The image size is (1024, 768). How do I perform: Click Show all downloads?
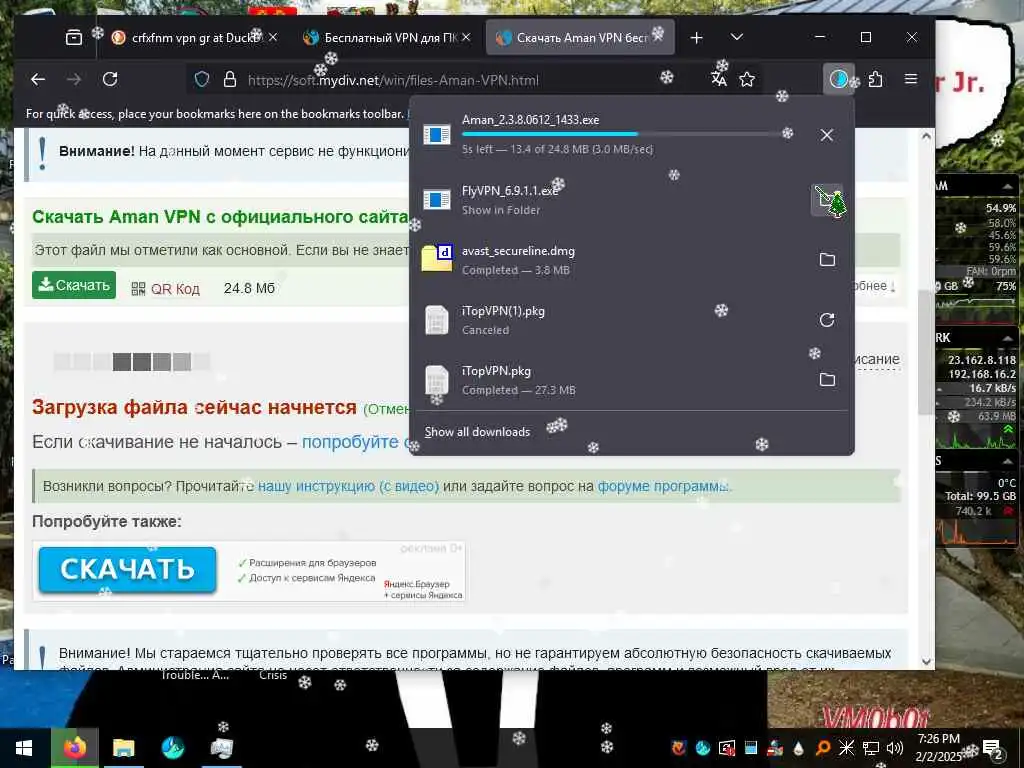point(477,432)
